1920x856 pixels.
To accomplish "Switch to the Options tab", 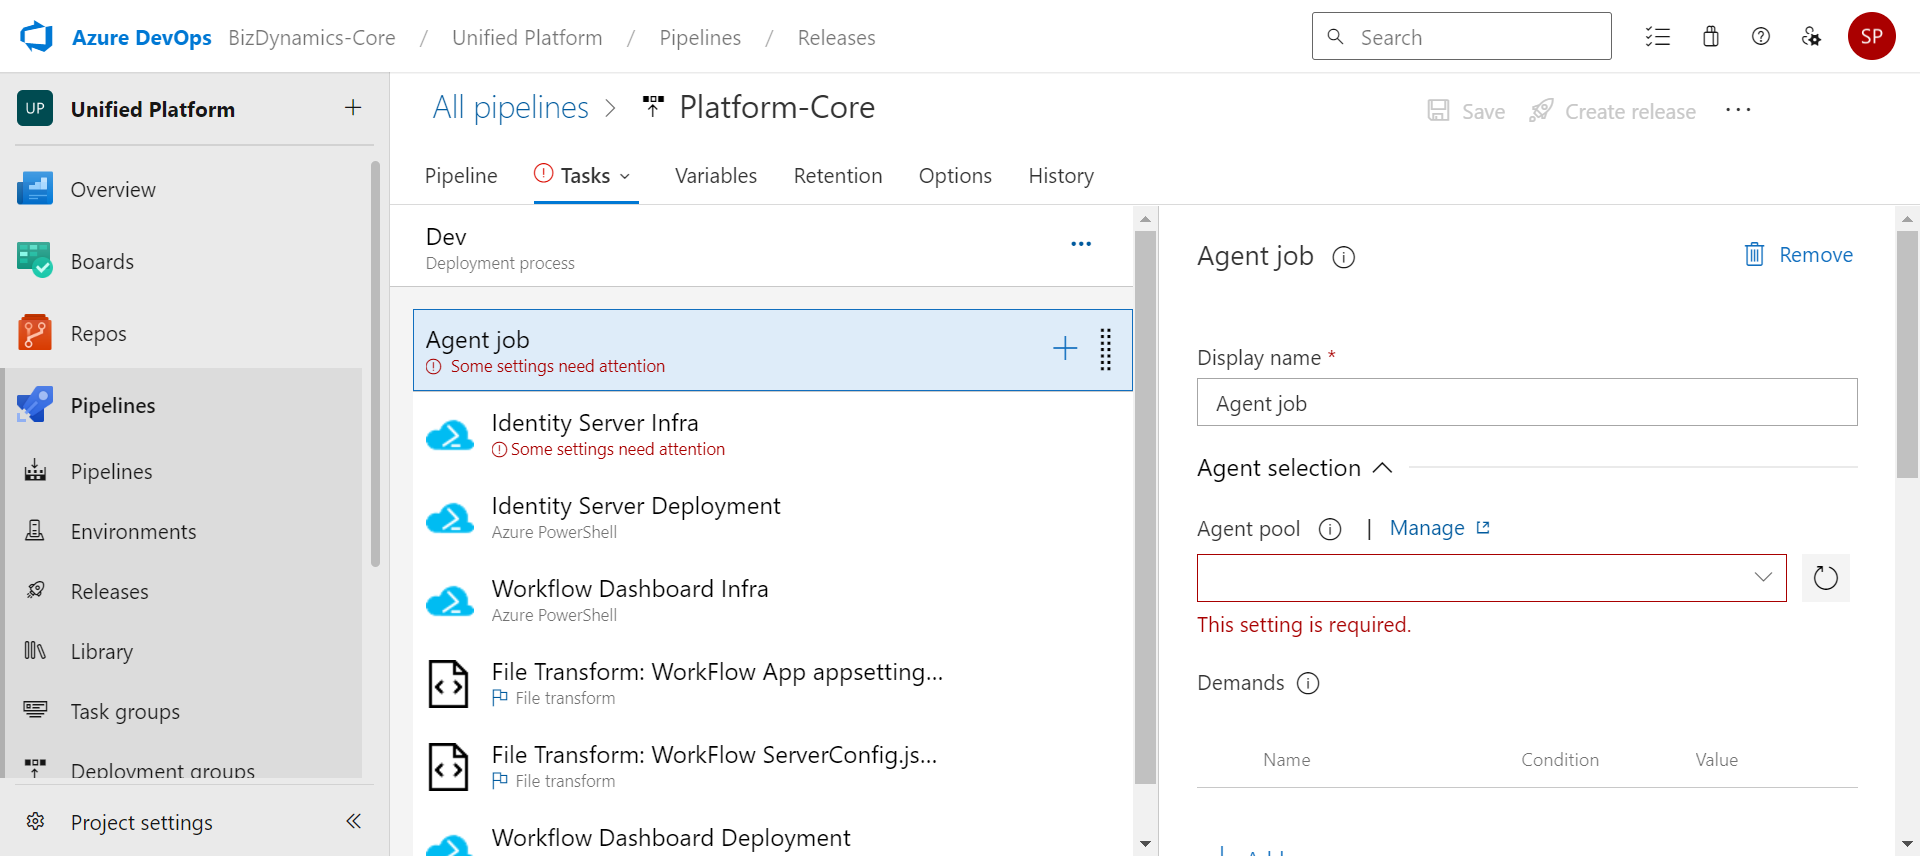I will point(955,176).
